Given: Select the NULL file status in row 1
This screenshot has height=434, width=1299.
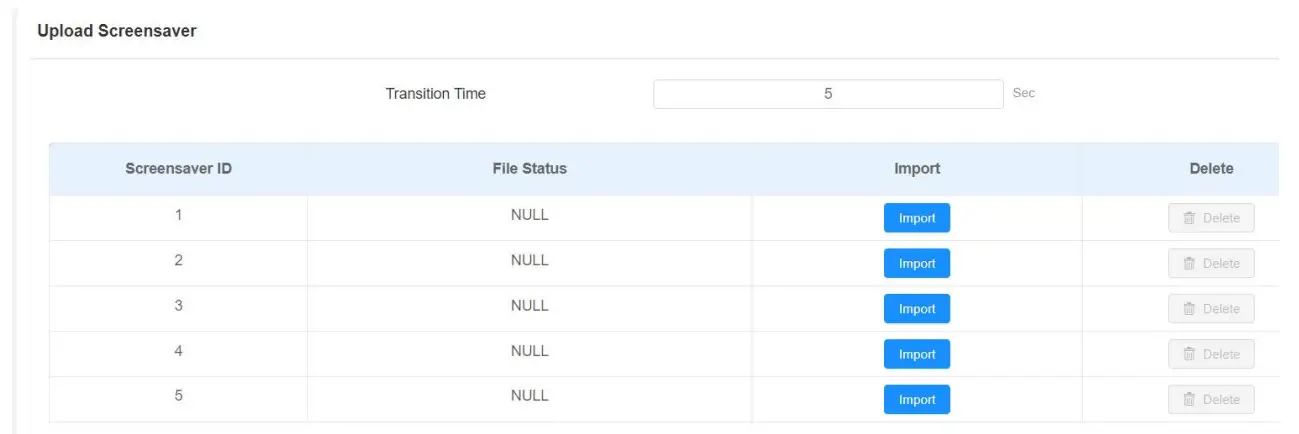Looking at the screenshot, I should pos(529,215).
